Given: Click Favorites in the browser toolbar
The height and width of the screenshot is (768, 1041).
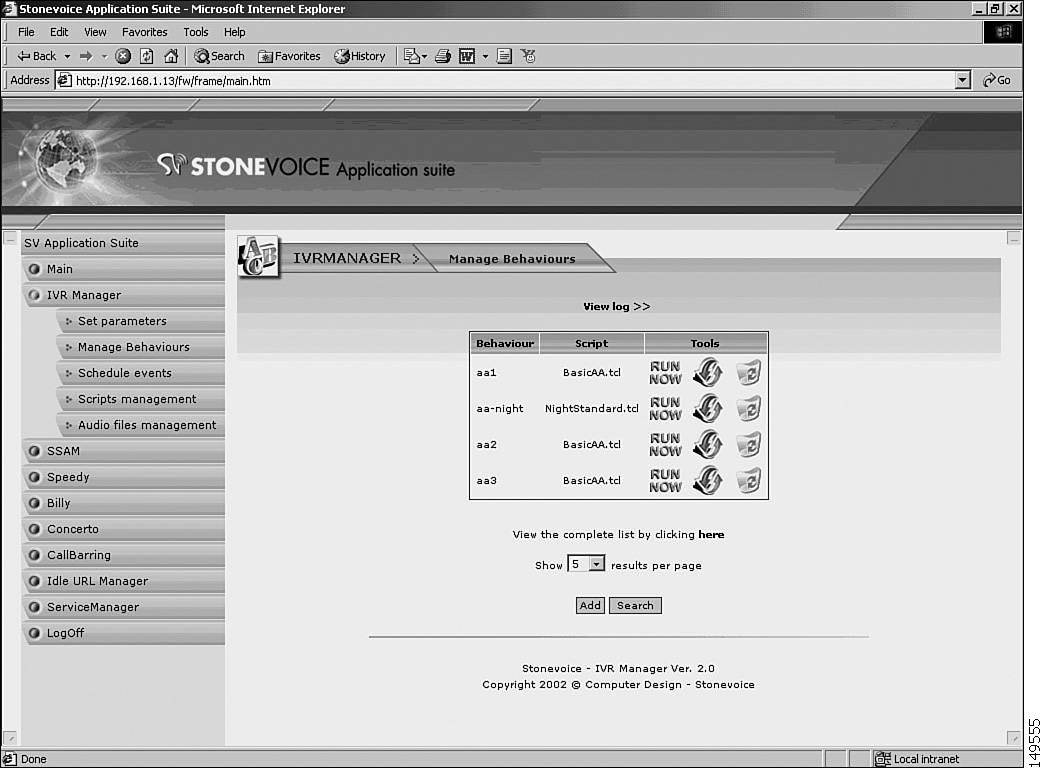Looking at the screenshot, I should [x=289, y=56].
